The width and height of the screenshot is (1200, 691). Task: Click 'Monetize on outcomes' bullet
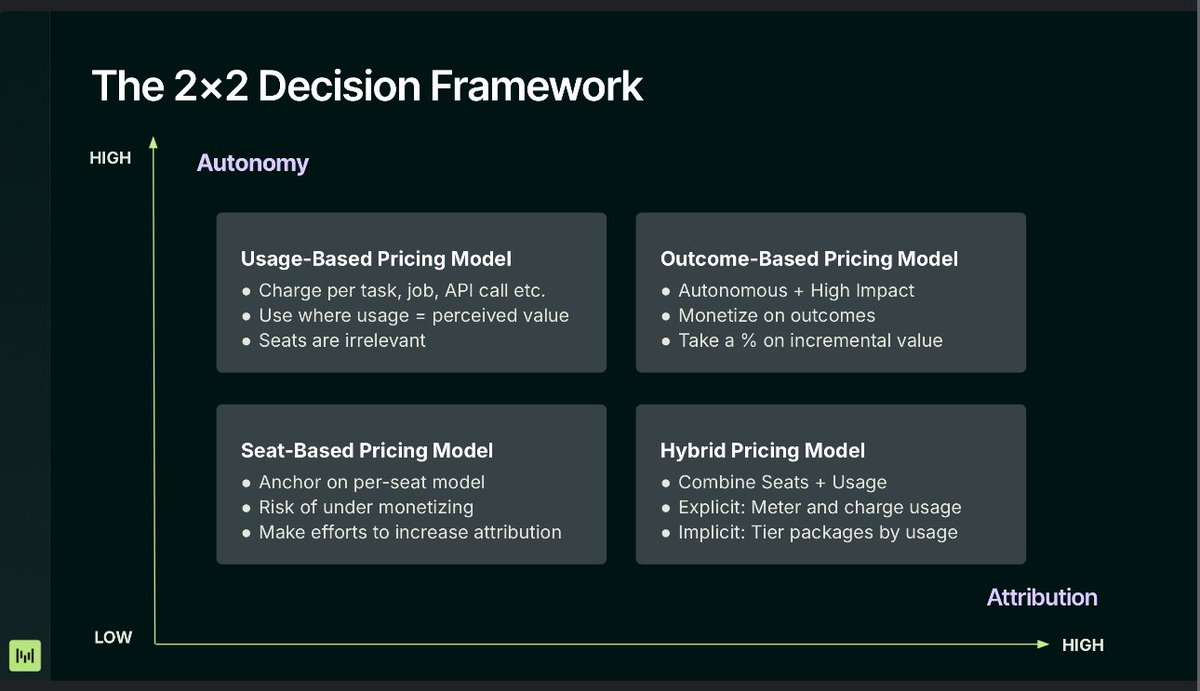pos(776,315)
